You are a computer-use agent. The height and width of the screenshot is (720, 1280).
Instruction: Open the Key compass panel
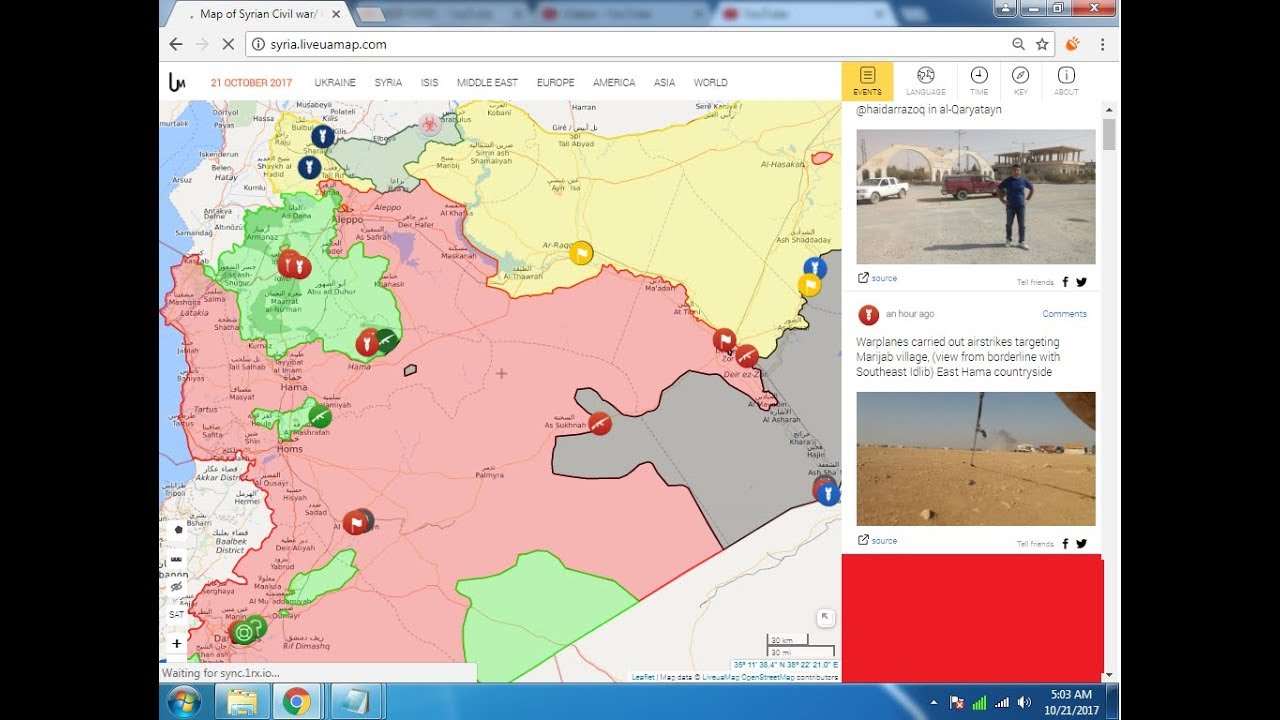pos(1020,81)
